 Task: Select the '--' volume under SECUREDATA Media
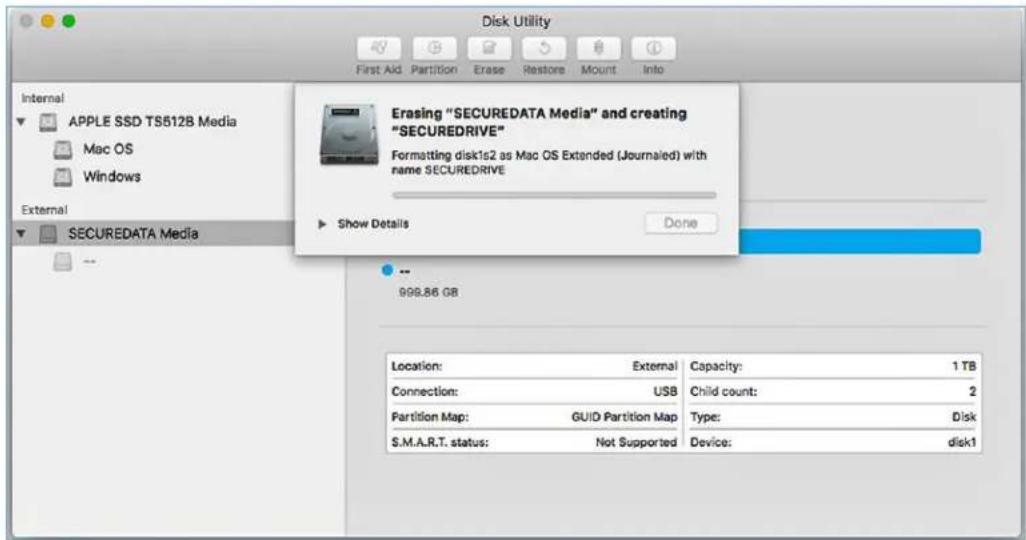tap(90, 262)
